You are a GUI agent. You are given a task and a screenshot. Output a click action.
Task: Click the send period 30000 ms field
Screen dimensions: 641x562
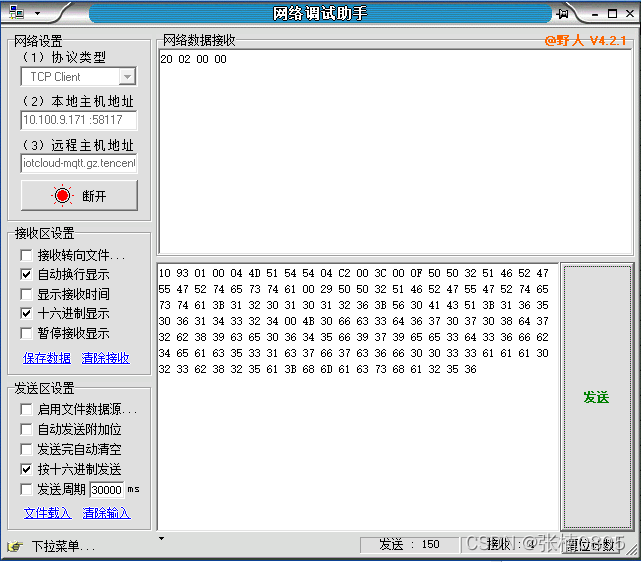coord(106,490)
